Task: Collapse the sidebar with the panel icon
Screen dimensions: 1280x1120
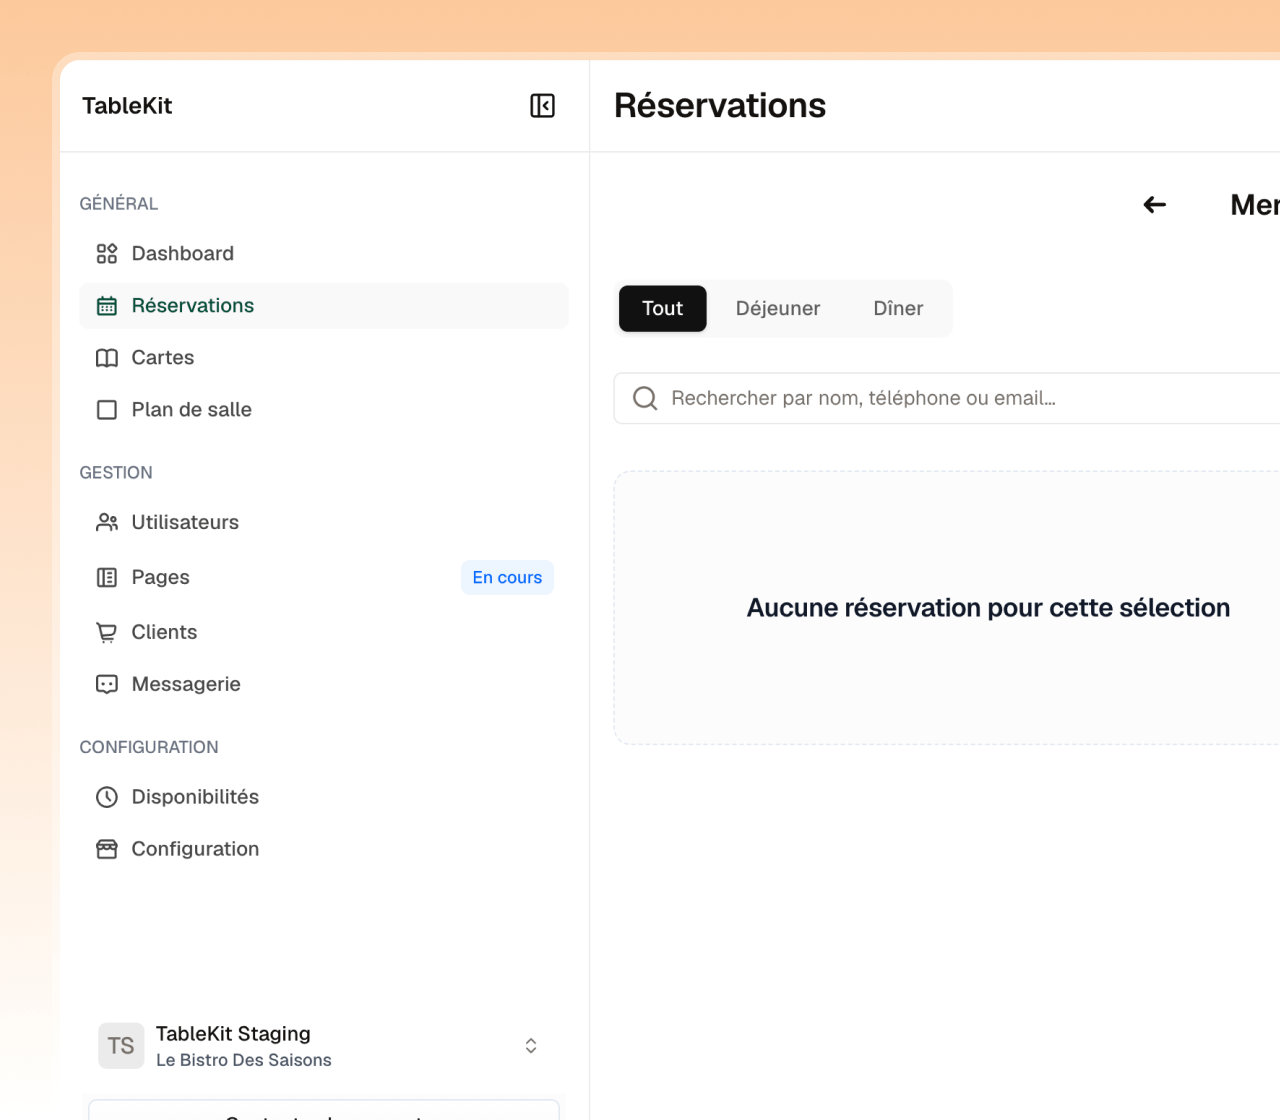Action: 542,106
